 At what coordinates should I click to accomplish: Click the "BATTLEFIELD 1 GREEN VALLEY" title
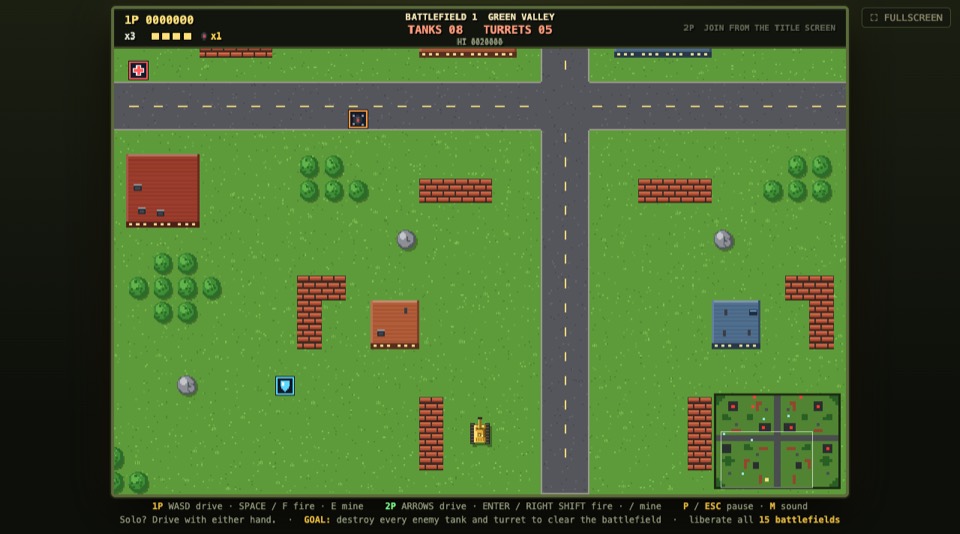(x=480, y=17)
